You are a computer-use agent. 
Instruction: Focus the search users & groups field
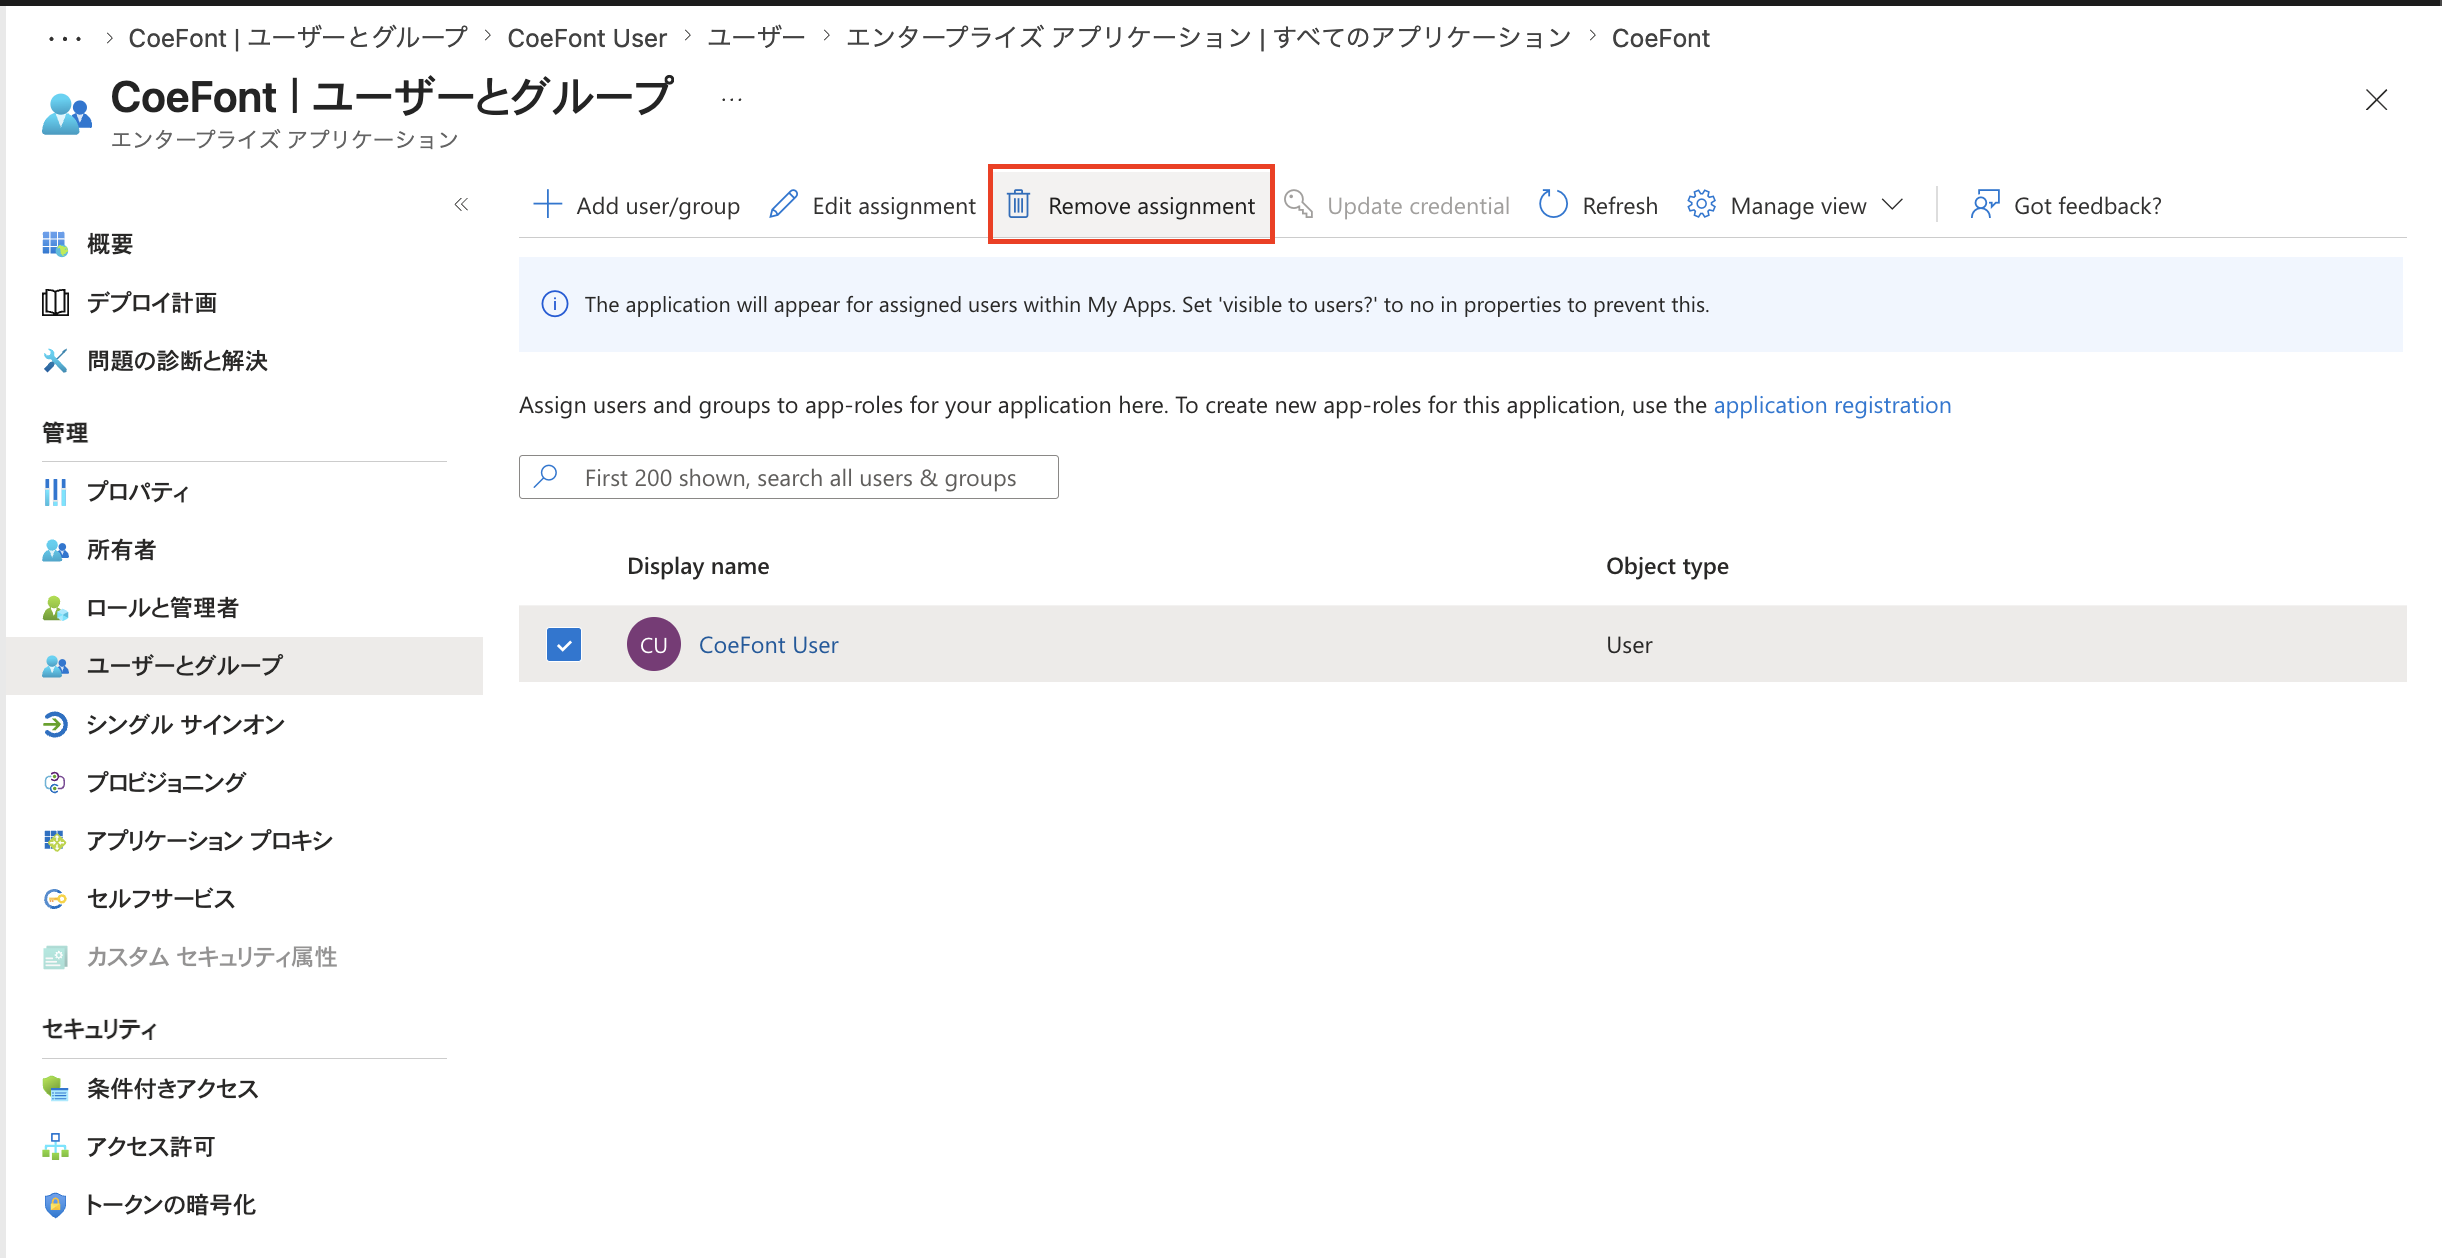point(788,477)
